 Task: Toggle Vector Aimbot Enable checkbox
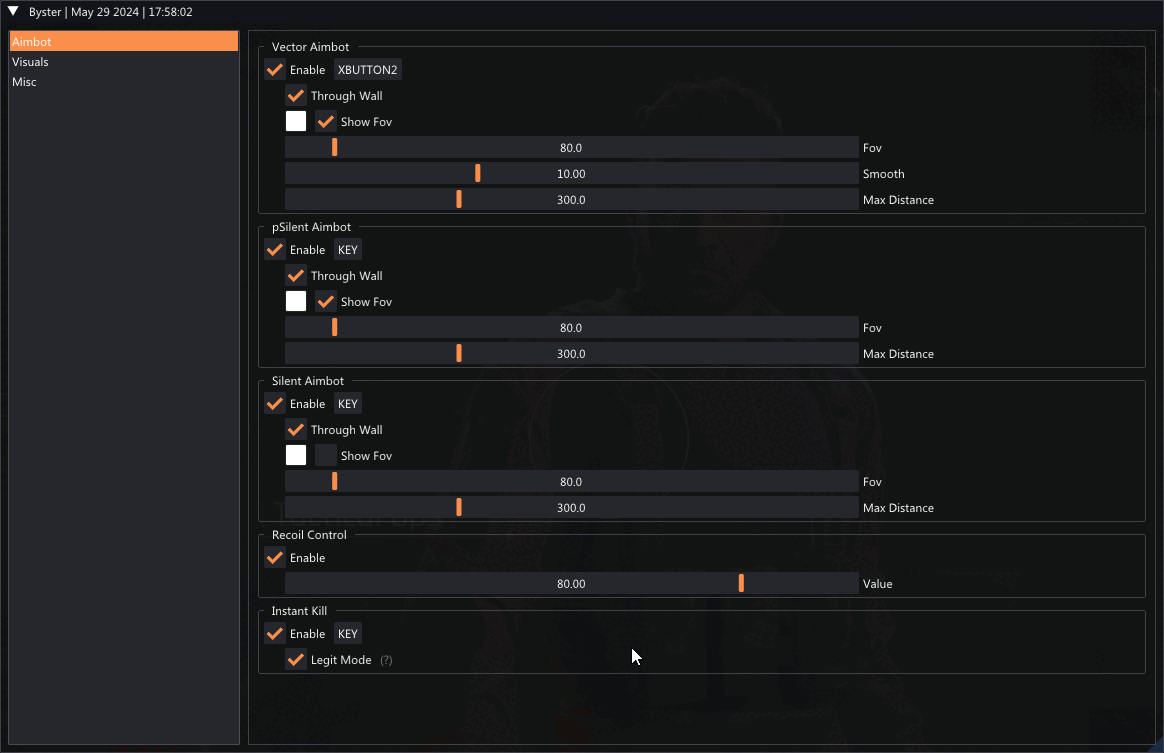275,70
